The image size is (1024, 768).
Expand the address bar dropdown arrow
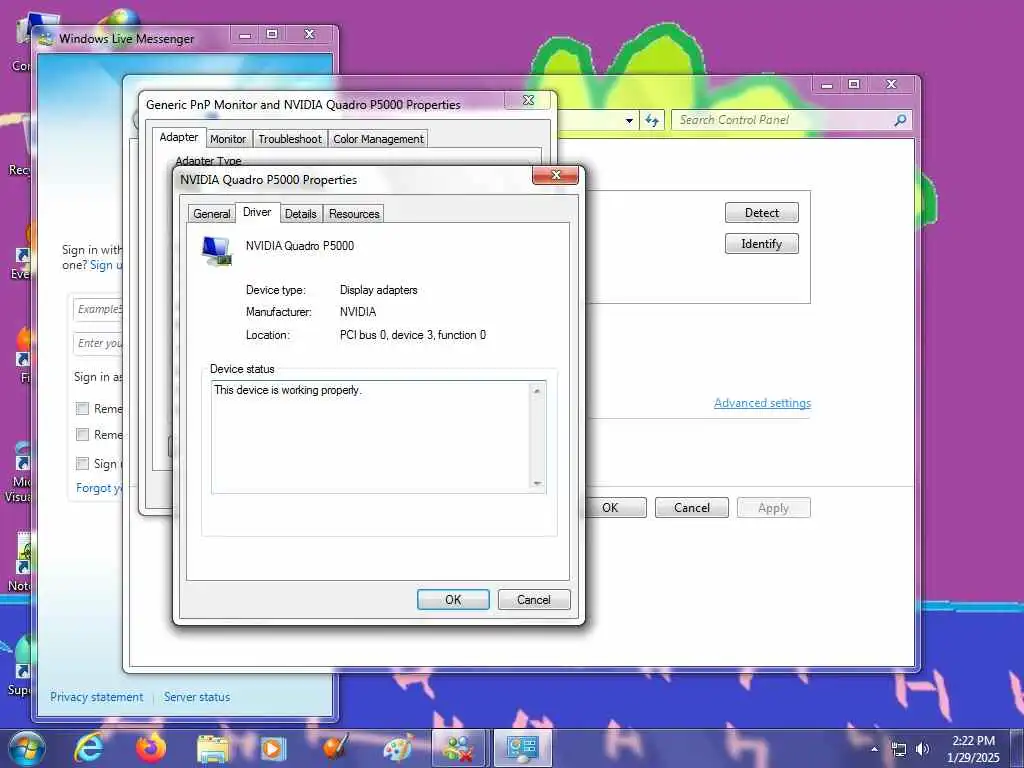pyautogui.click(x=629, y=120)
